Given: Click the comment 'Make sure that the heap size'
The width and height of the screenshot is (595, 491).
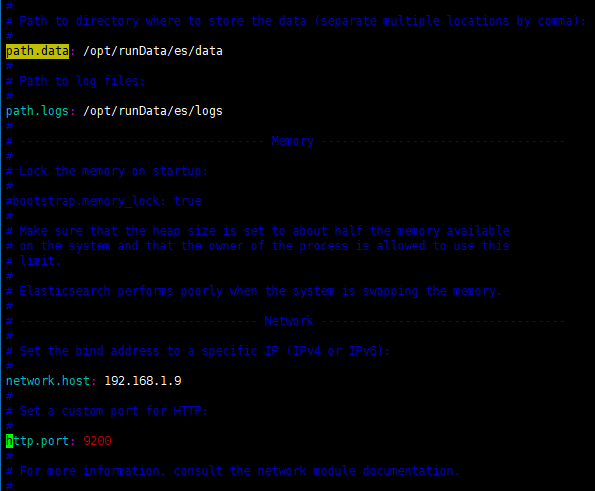Looking at the screenshot, I should (x=258, y=231).
